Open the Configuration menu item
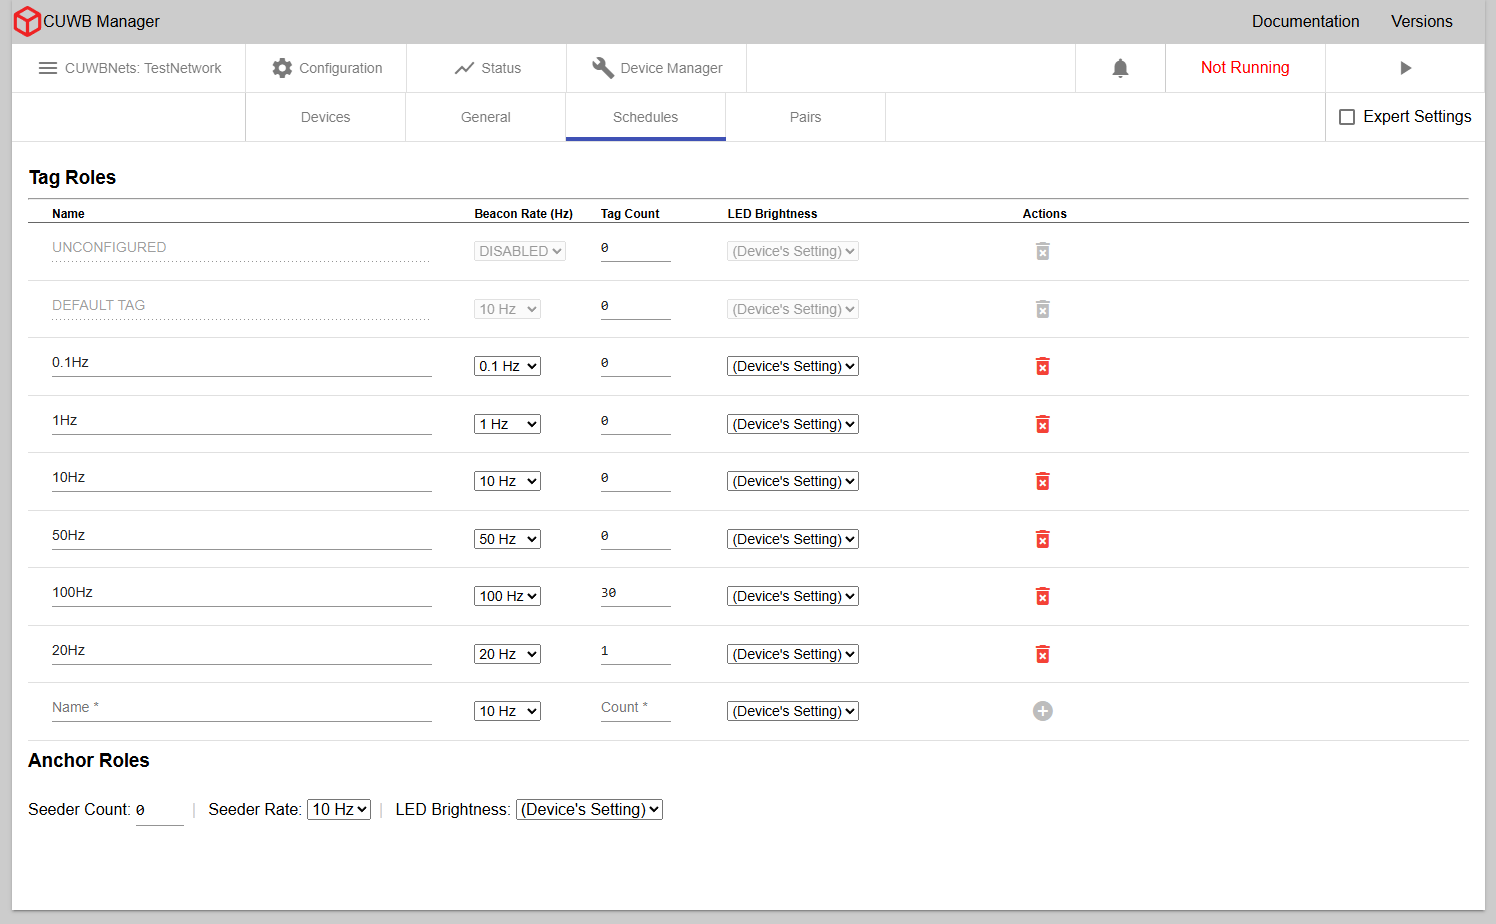Screen dimensions: 1496x924 326,68
